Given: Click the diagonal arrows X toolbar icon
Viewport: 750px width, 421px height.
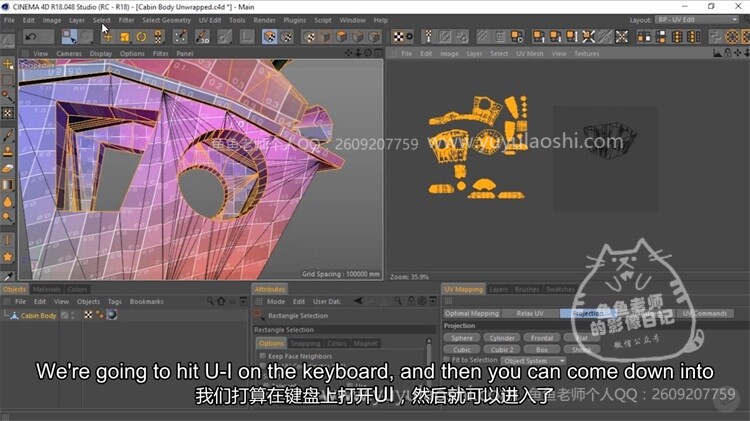Looking at the screenshot, I should pos(621,37).
